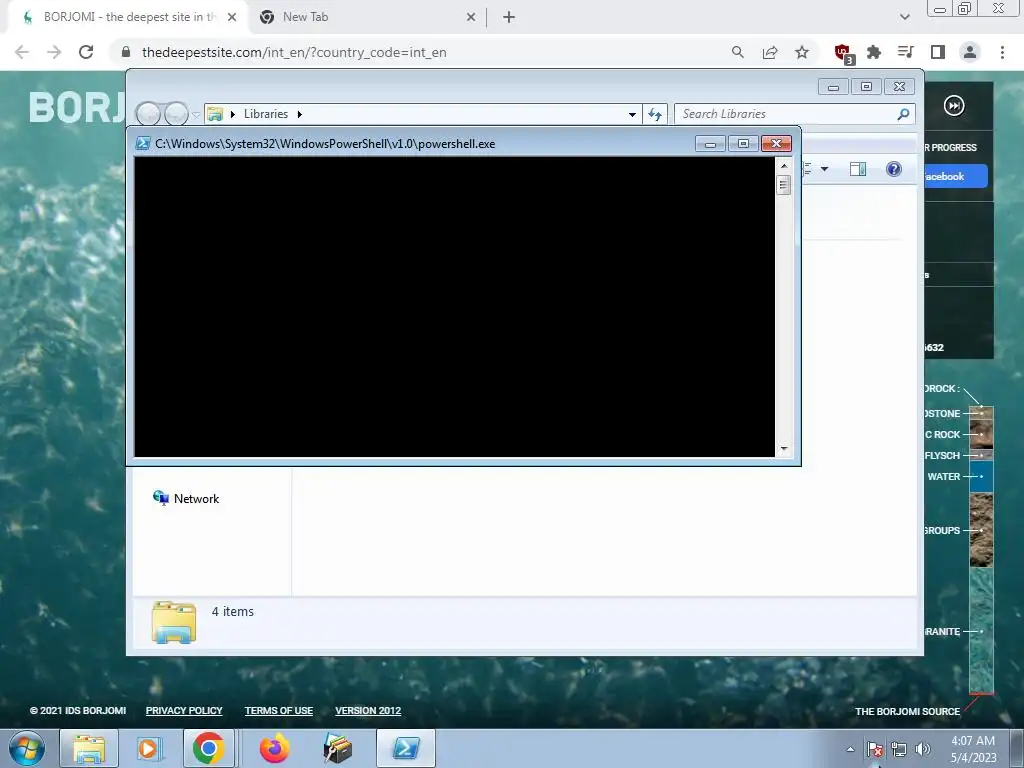Maximize the PowerShell window
1024x768 pixels.
pyautogui.click(x=743, y=144)
